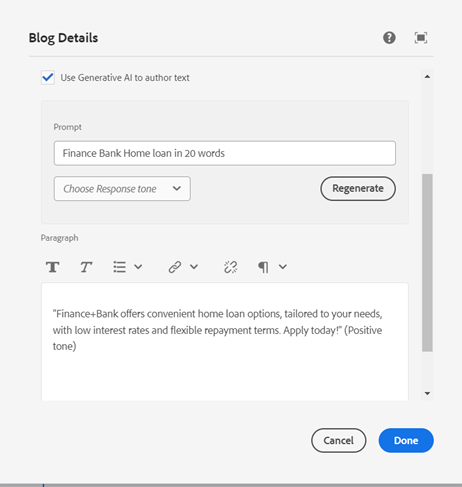
Task: Select the paragraph format pilcrow icon
Action: point(263,267)
